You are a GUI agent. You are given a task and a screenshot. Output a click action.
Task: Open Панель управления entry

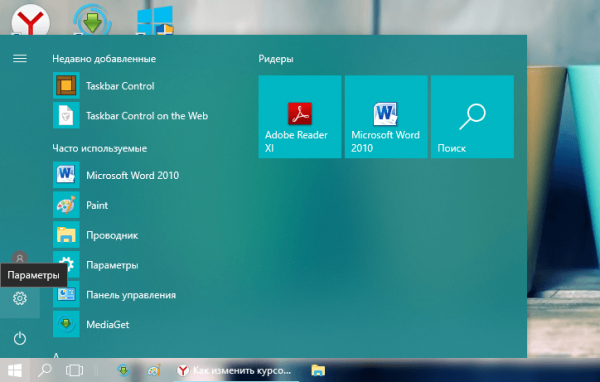[x=131, y=295]
